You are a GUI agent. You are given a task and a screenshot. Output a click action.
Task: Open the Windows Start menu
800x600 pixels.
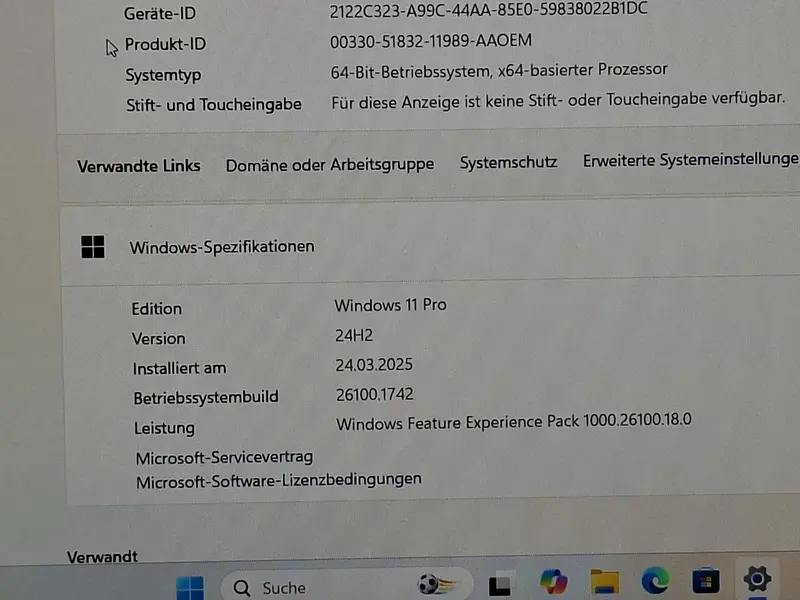click(190, 588)
